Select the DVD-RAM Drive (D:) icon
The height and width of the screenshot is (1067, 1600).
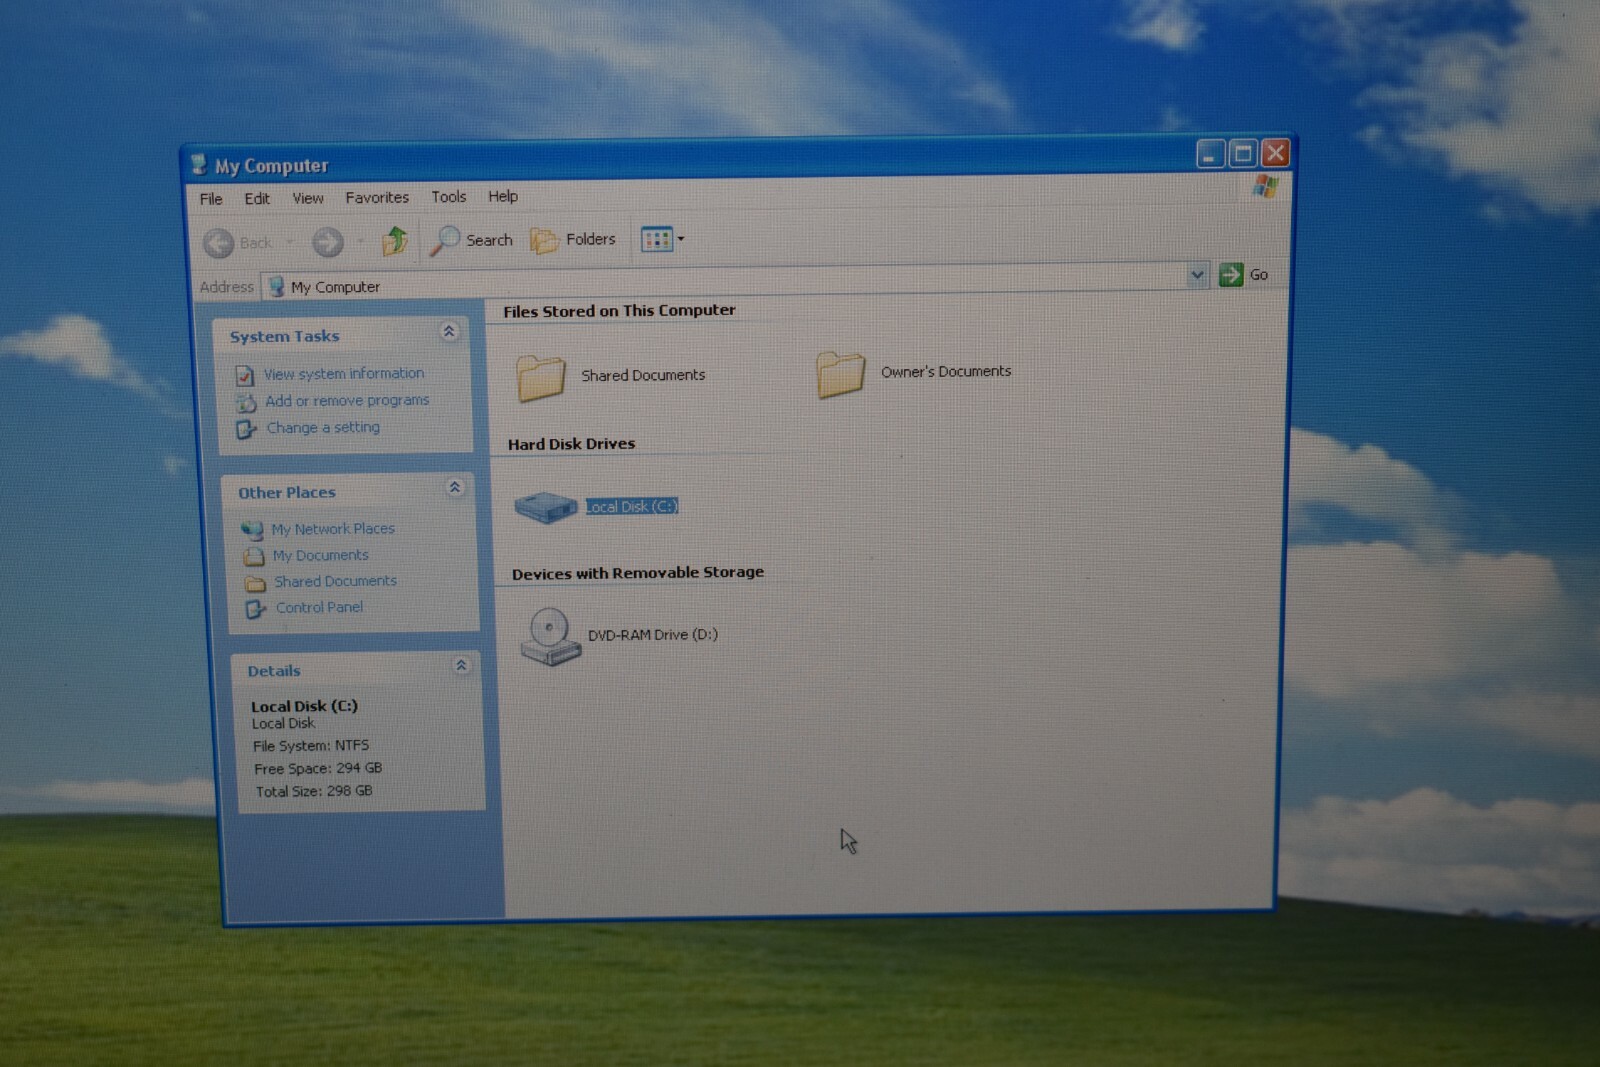click(x=550, y=636)
